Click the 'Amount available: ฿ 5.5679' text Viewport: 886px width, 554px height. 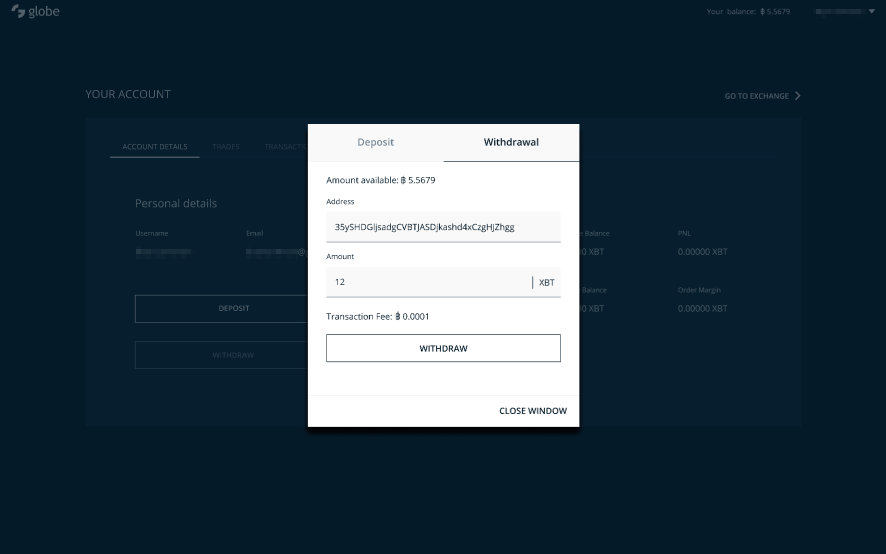point(380,180)
